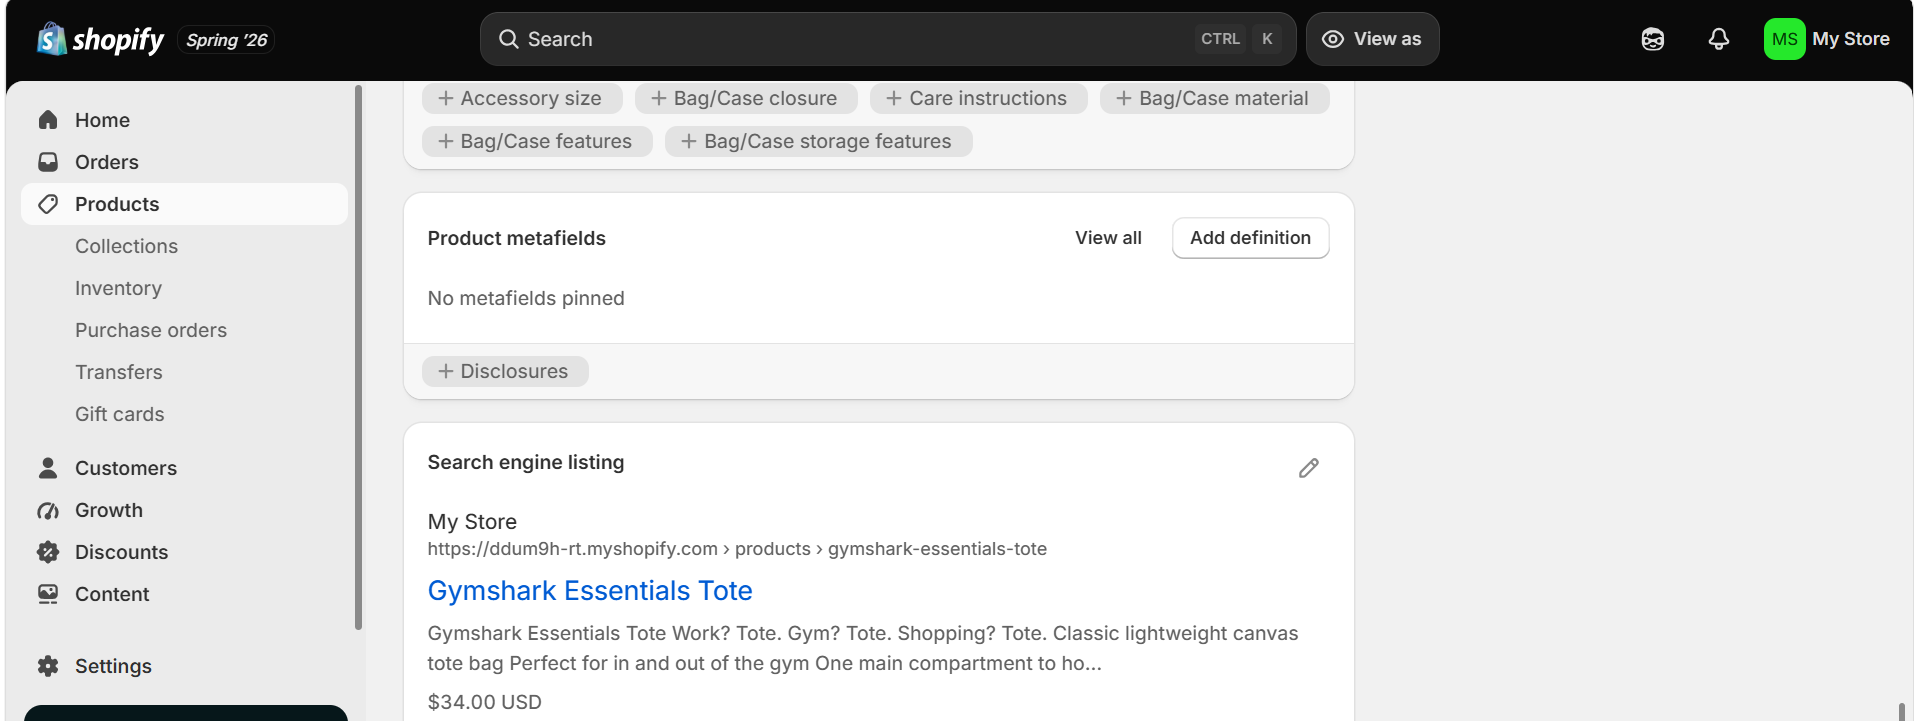The image size is (1918, 721).
Task: Click the Growth gauge icon
Action: 48,510
